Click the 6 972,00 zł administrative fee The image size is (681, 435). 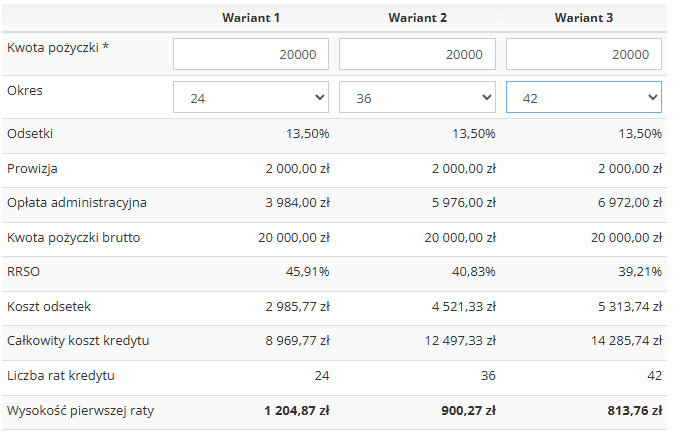pyautogui.click(x=630, y=203)
